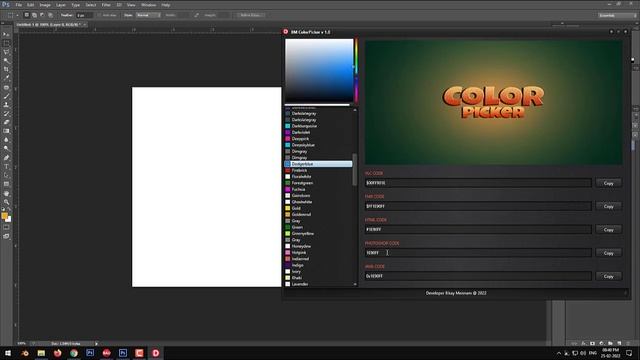This screenshot has width=640, height=360.
Task: Select the Dodge tool
Action: click(6, 149)
